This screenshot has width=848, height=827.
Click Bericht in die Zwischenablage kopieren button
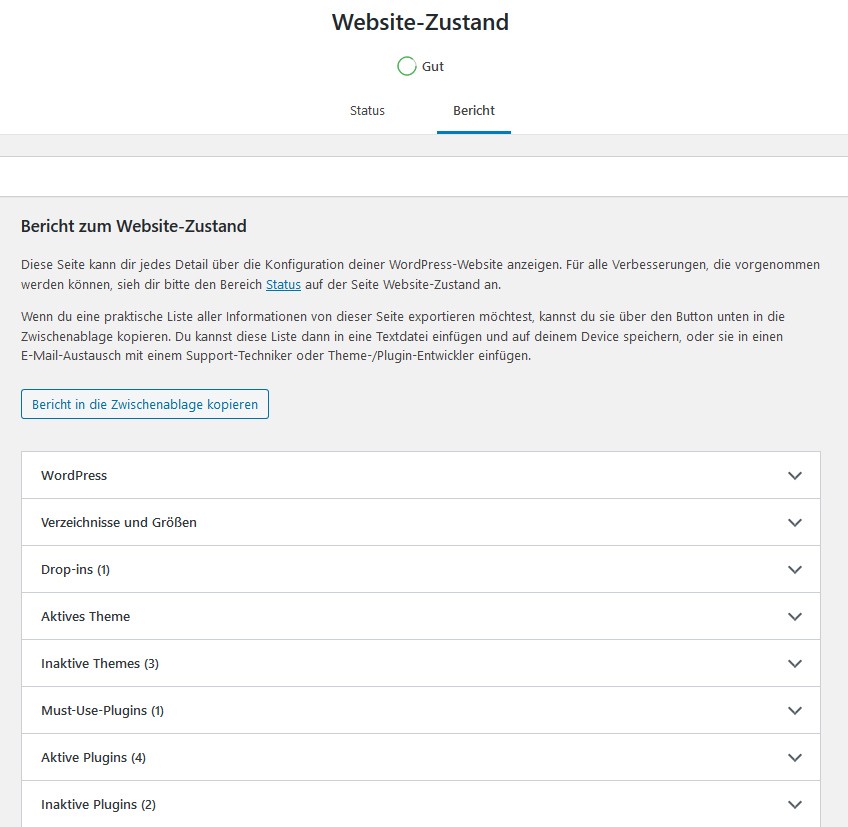[x=145, y=404]
